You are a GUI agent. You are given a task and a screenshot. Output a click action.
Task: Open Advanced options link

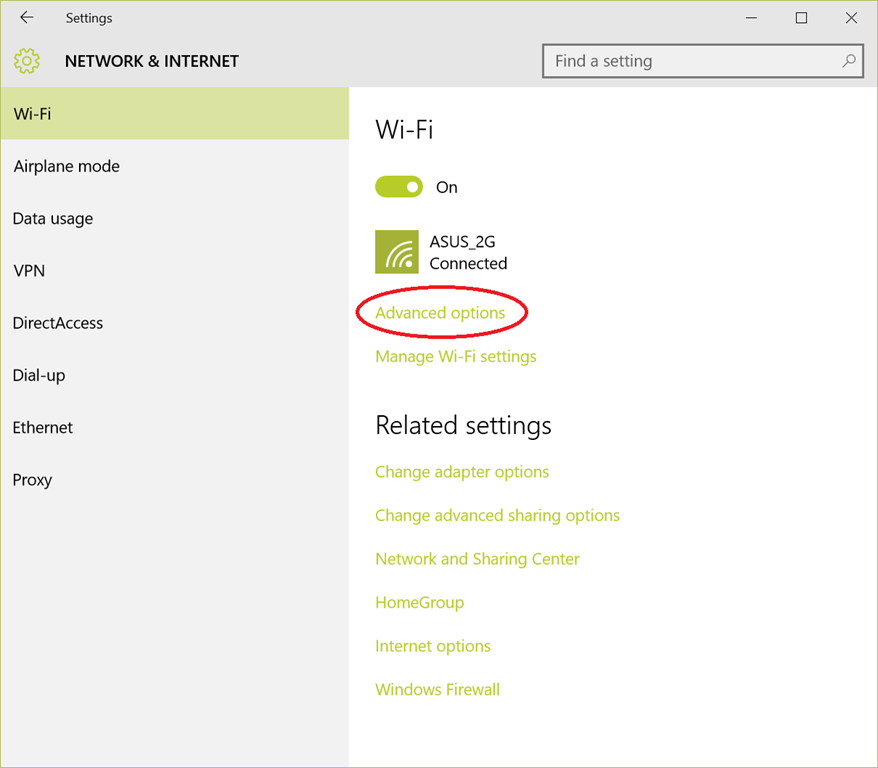440,313
